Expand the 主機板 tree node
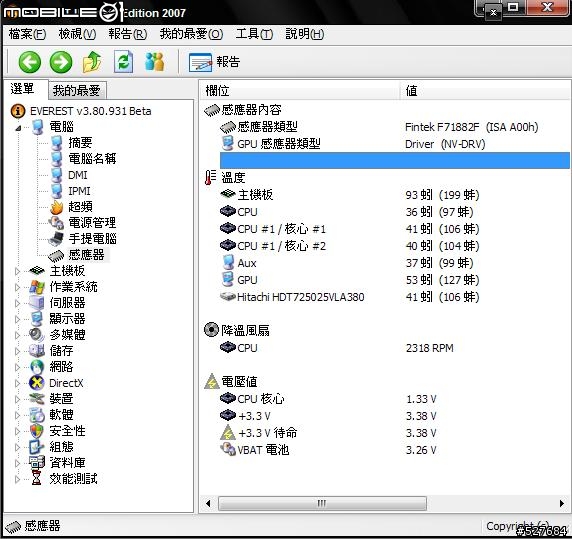This screenshot has width=572, height=539. point(17,271)
